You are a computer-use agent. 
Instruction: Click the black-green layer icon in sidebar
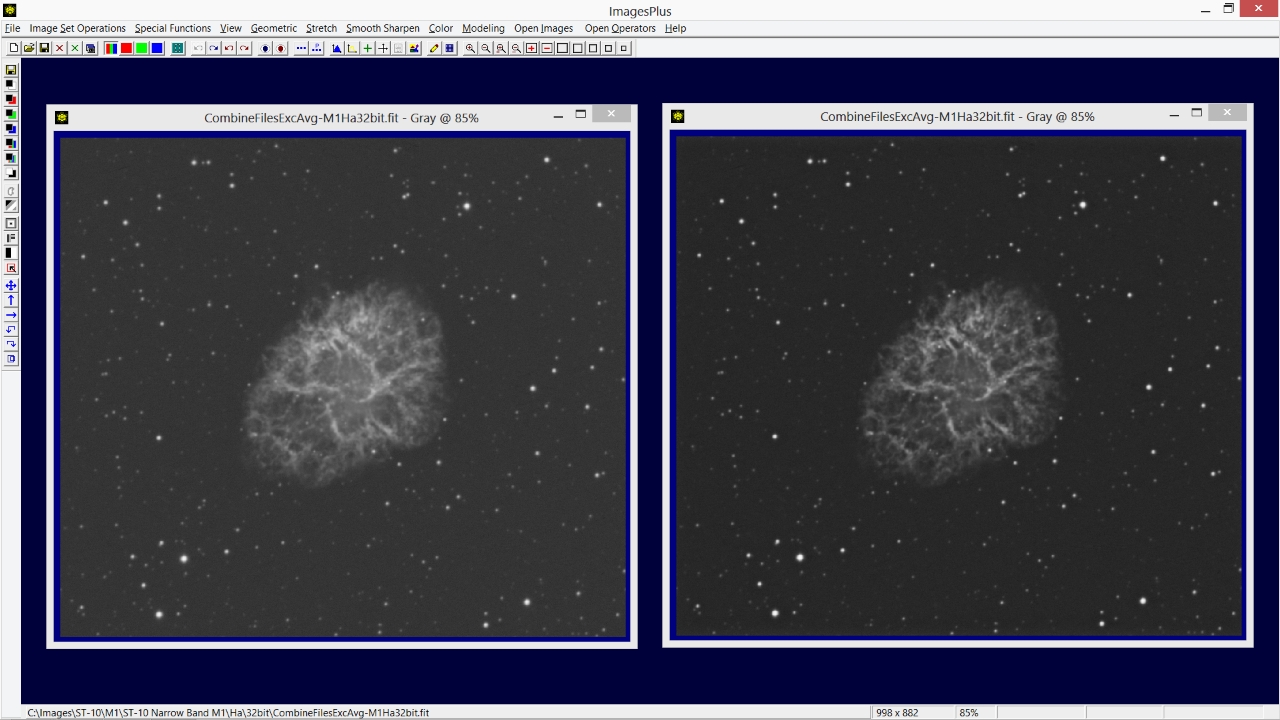point(11,114)
